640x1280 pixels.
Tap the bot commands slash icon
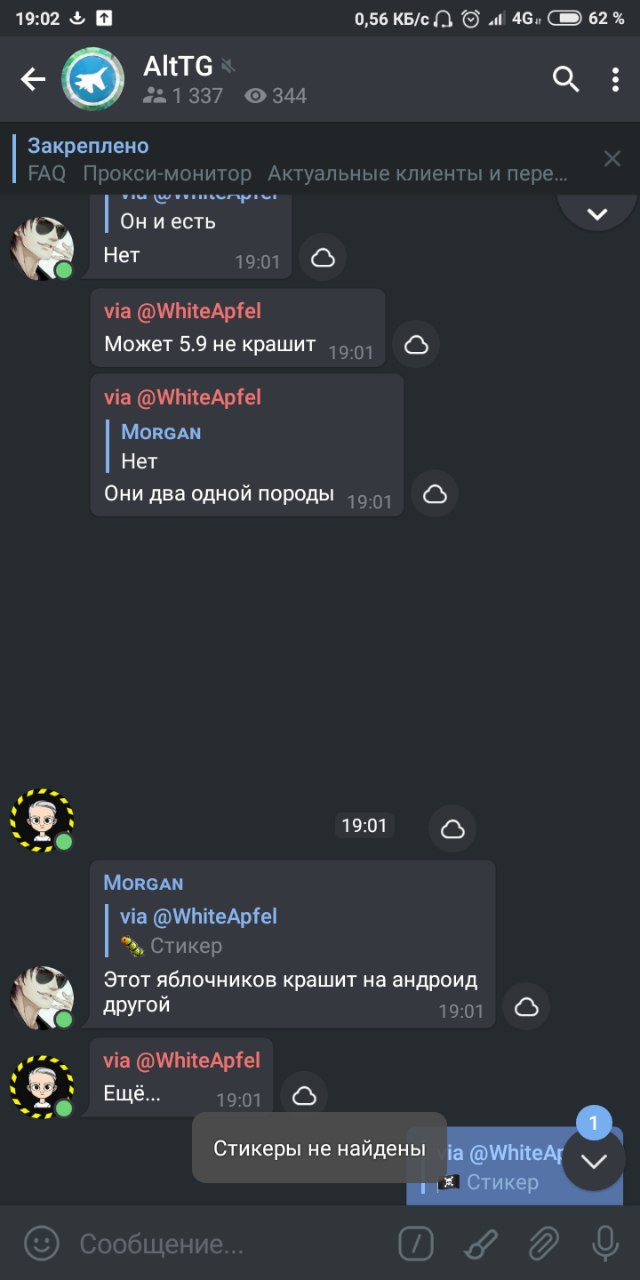pyautogui.click(x=415, y=1243)
